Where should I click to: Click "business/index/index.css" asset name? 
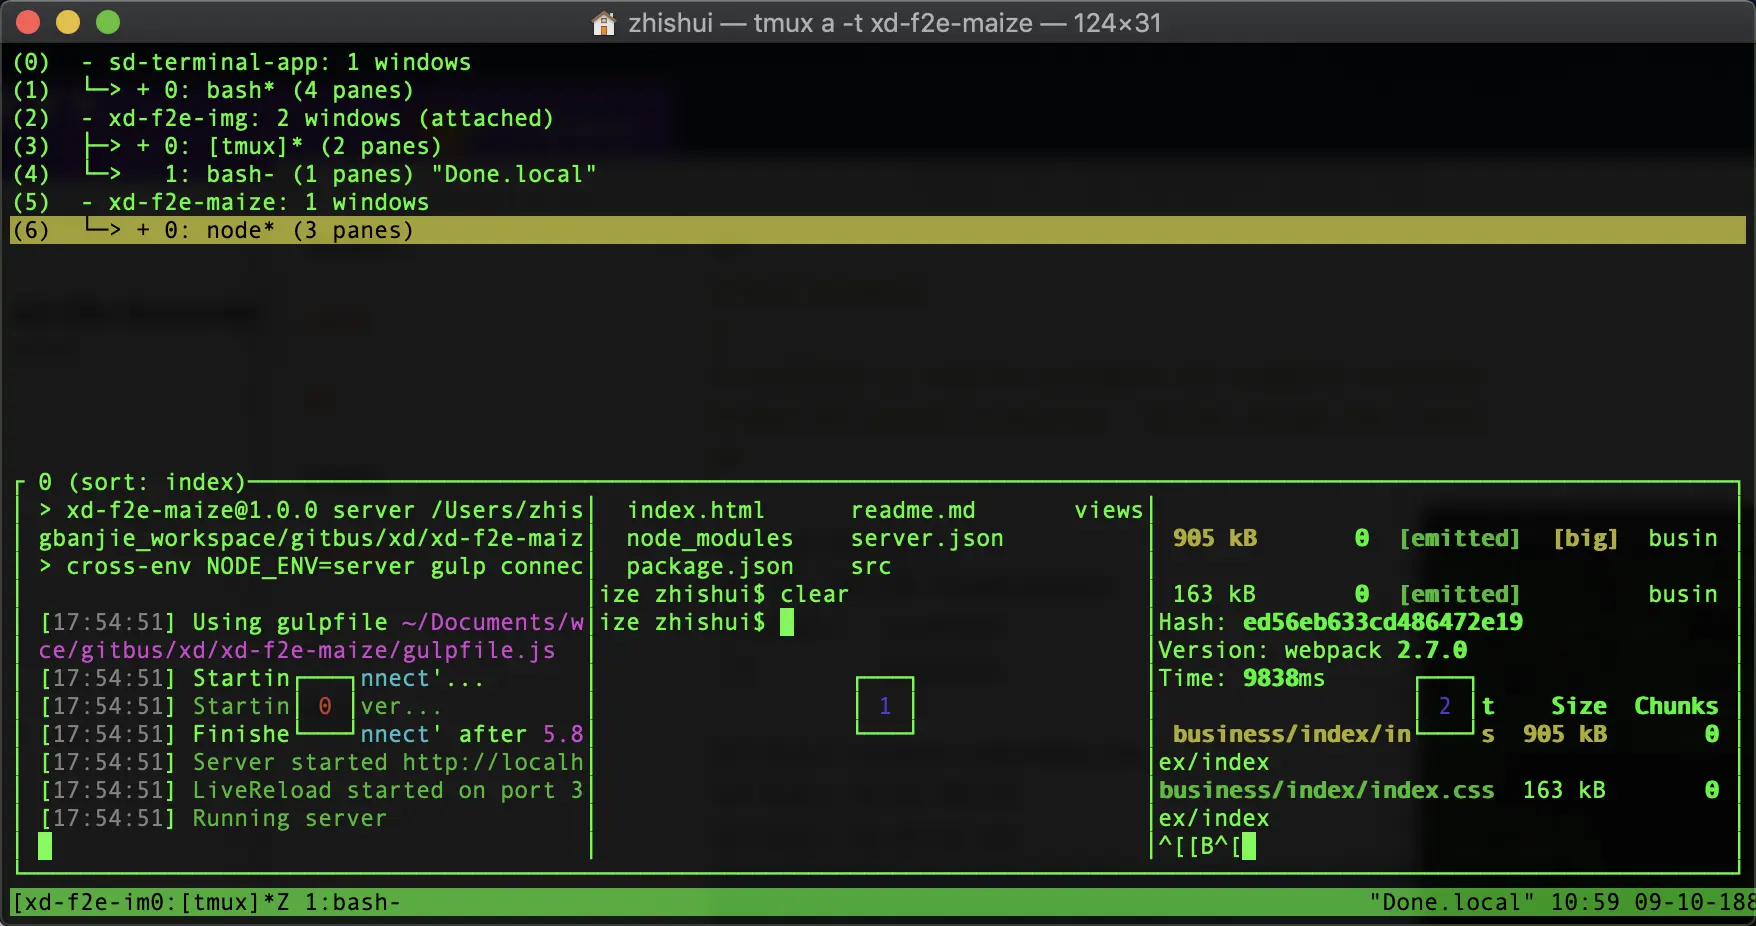point(1326,790)
